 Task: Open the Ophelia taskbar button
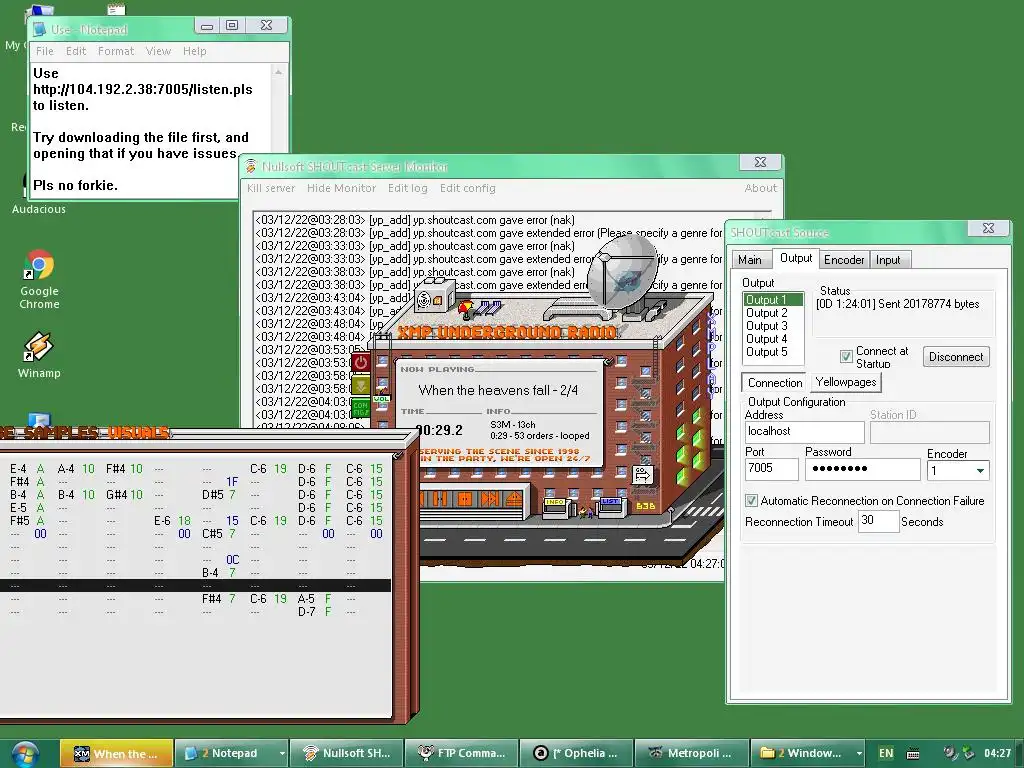click(x=576, y=753)
